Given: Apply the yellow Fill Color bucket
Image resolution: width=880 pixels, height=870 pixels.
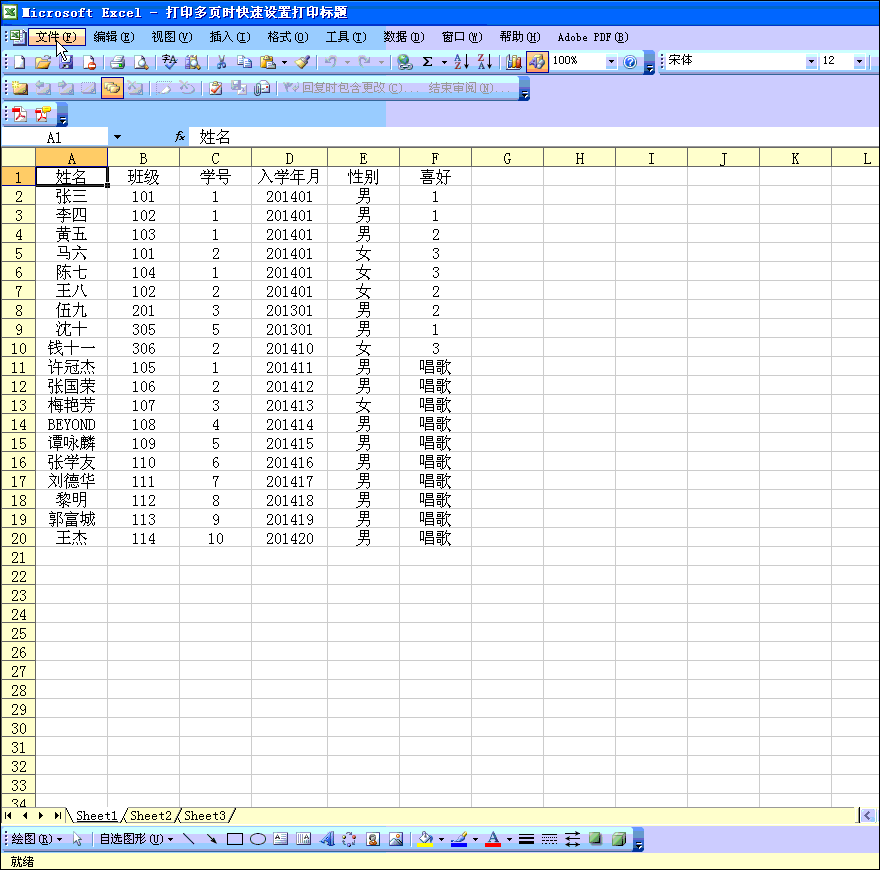Looking at the screenshot, I should point(424,839).
